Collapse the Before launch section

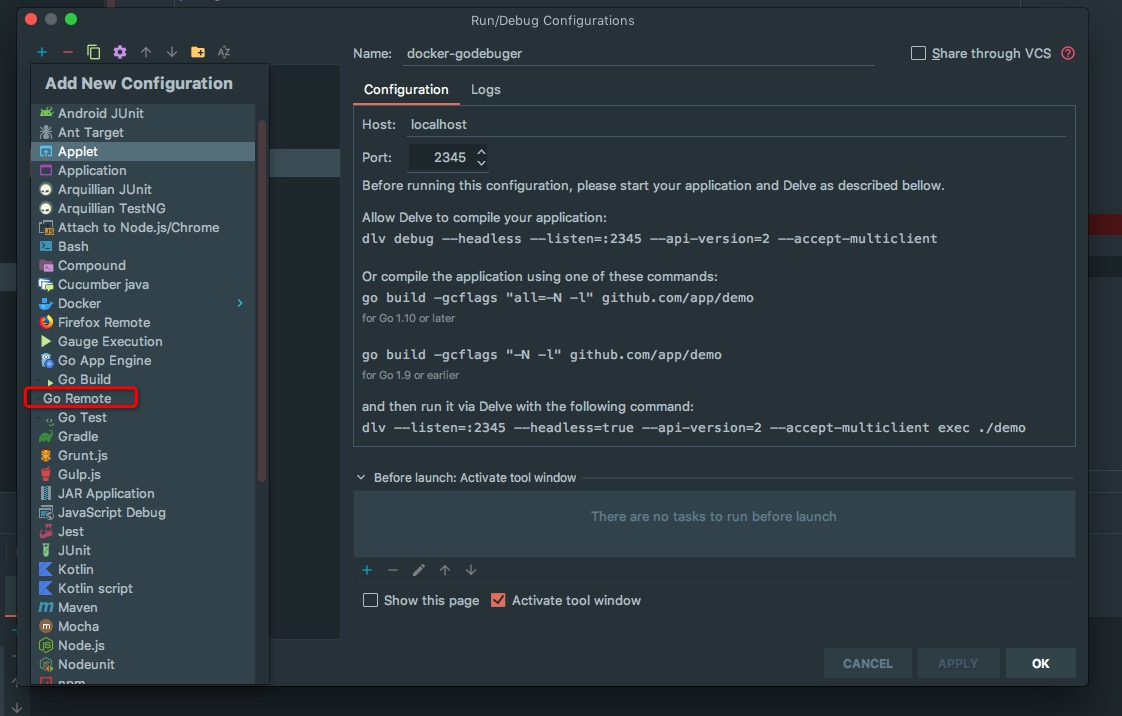361,477
